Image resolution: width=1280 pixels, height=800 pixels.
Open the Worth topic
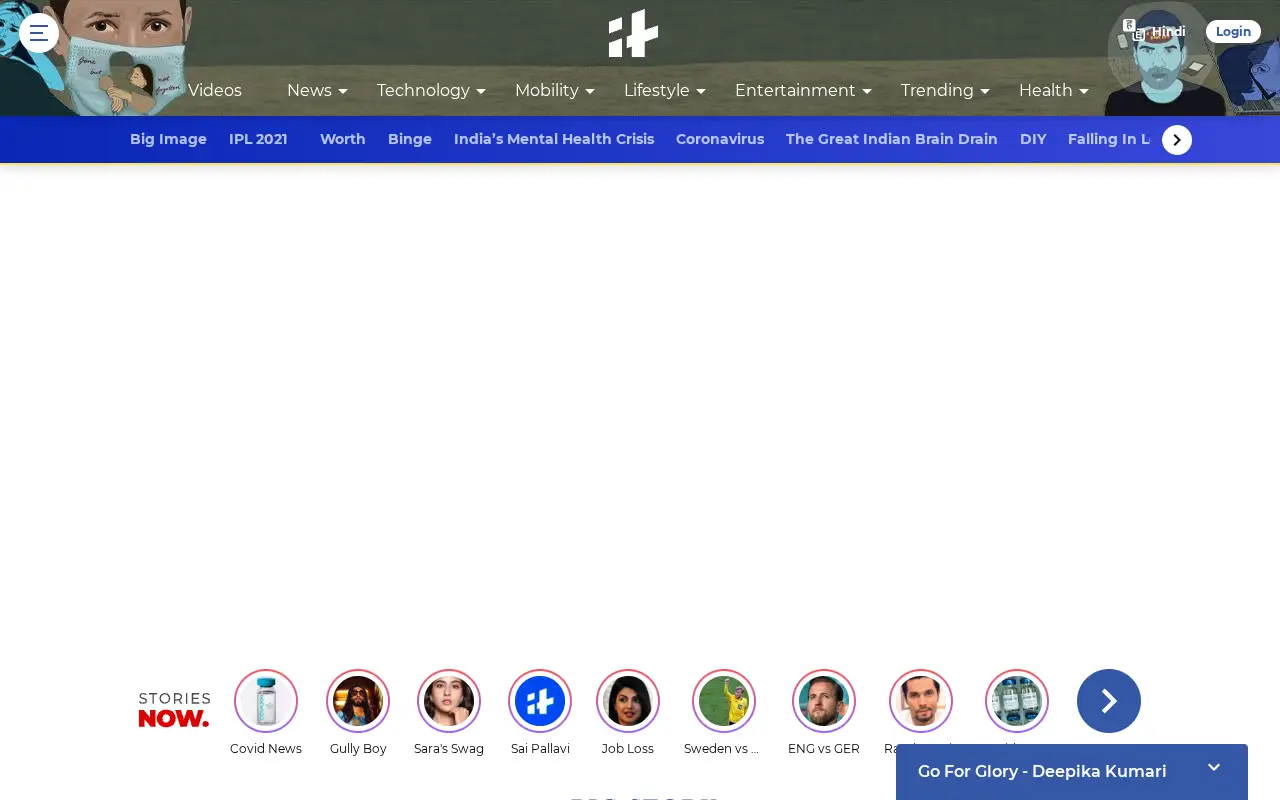tap(342, 139)
